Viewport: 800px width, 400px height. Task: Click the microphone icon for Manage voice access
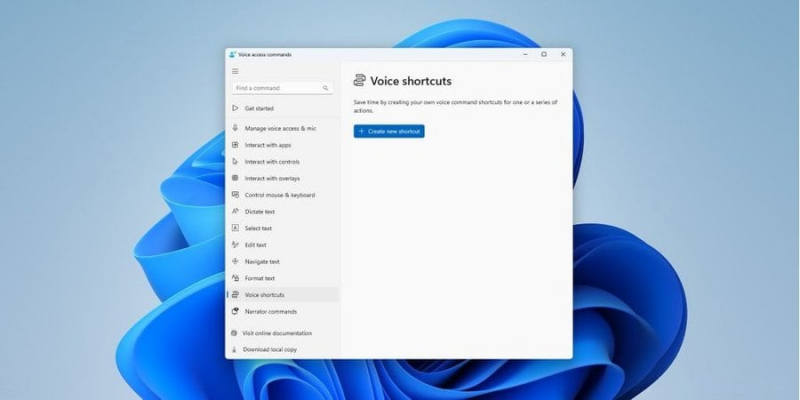pos(235,128)
